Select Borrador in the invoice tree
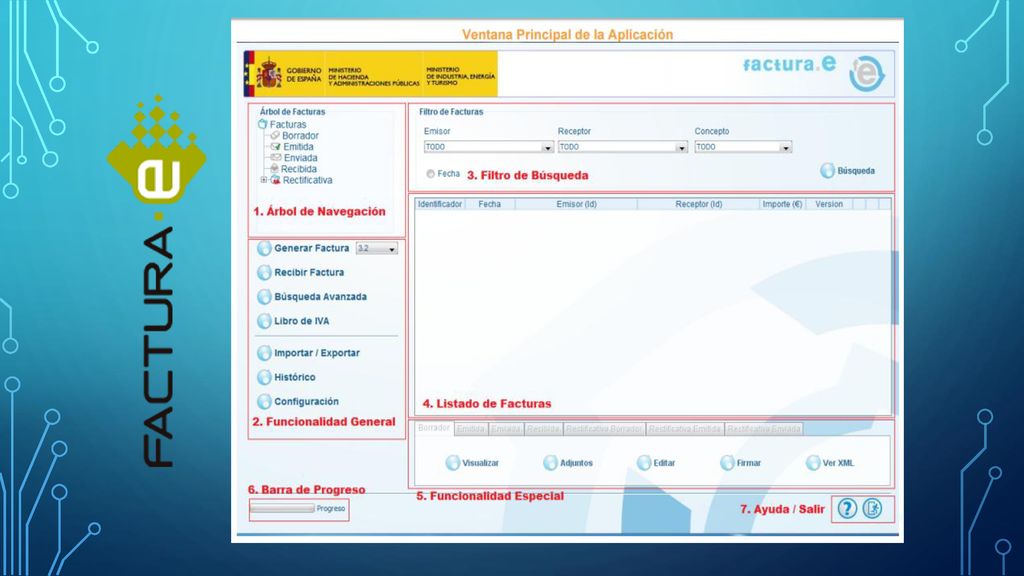Viewport: 1024px width, 576px height. pyautogui.click(x=300, y=136)
